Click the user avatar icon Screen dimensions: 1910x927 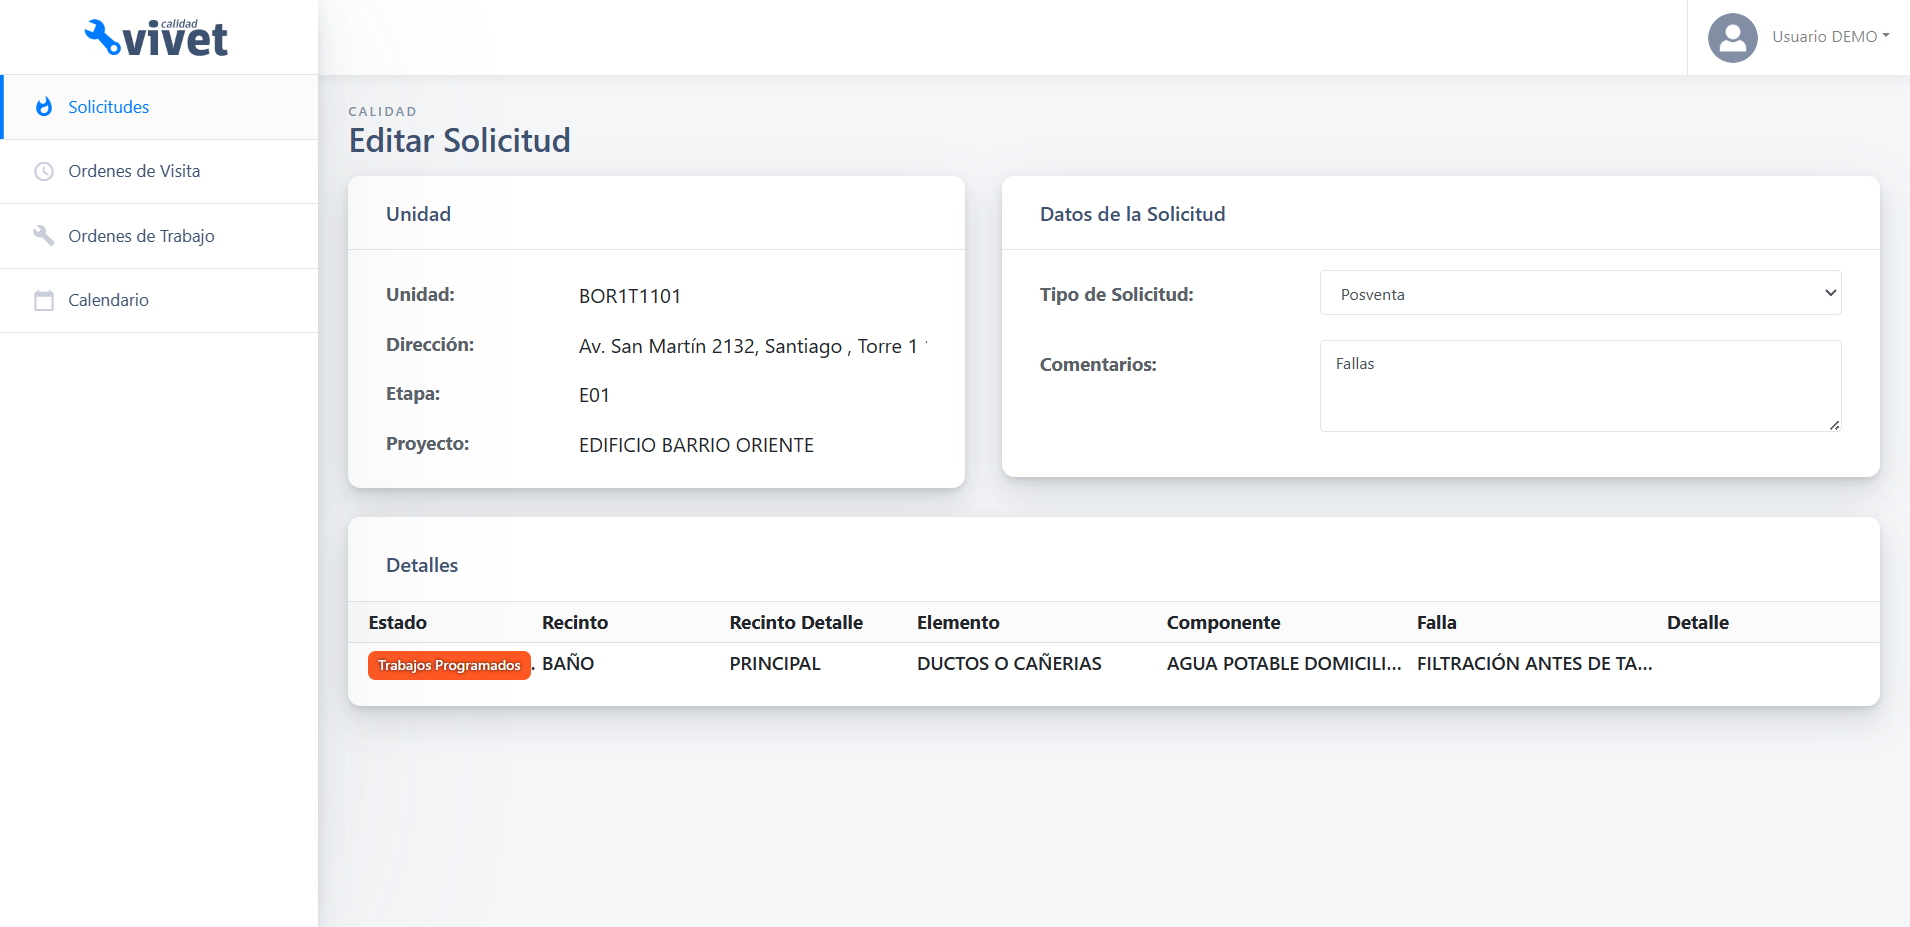tap(1732, 38)
